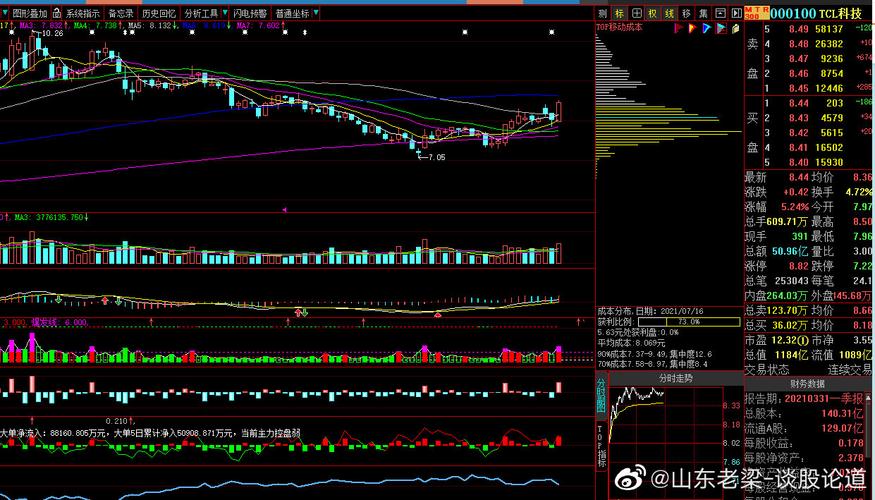Screen dimensions: 875x500
Task: Click the 分时走势 panel header
Action: [x=676, y=378]
